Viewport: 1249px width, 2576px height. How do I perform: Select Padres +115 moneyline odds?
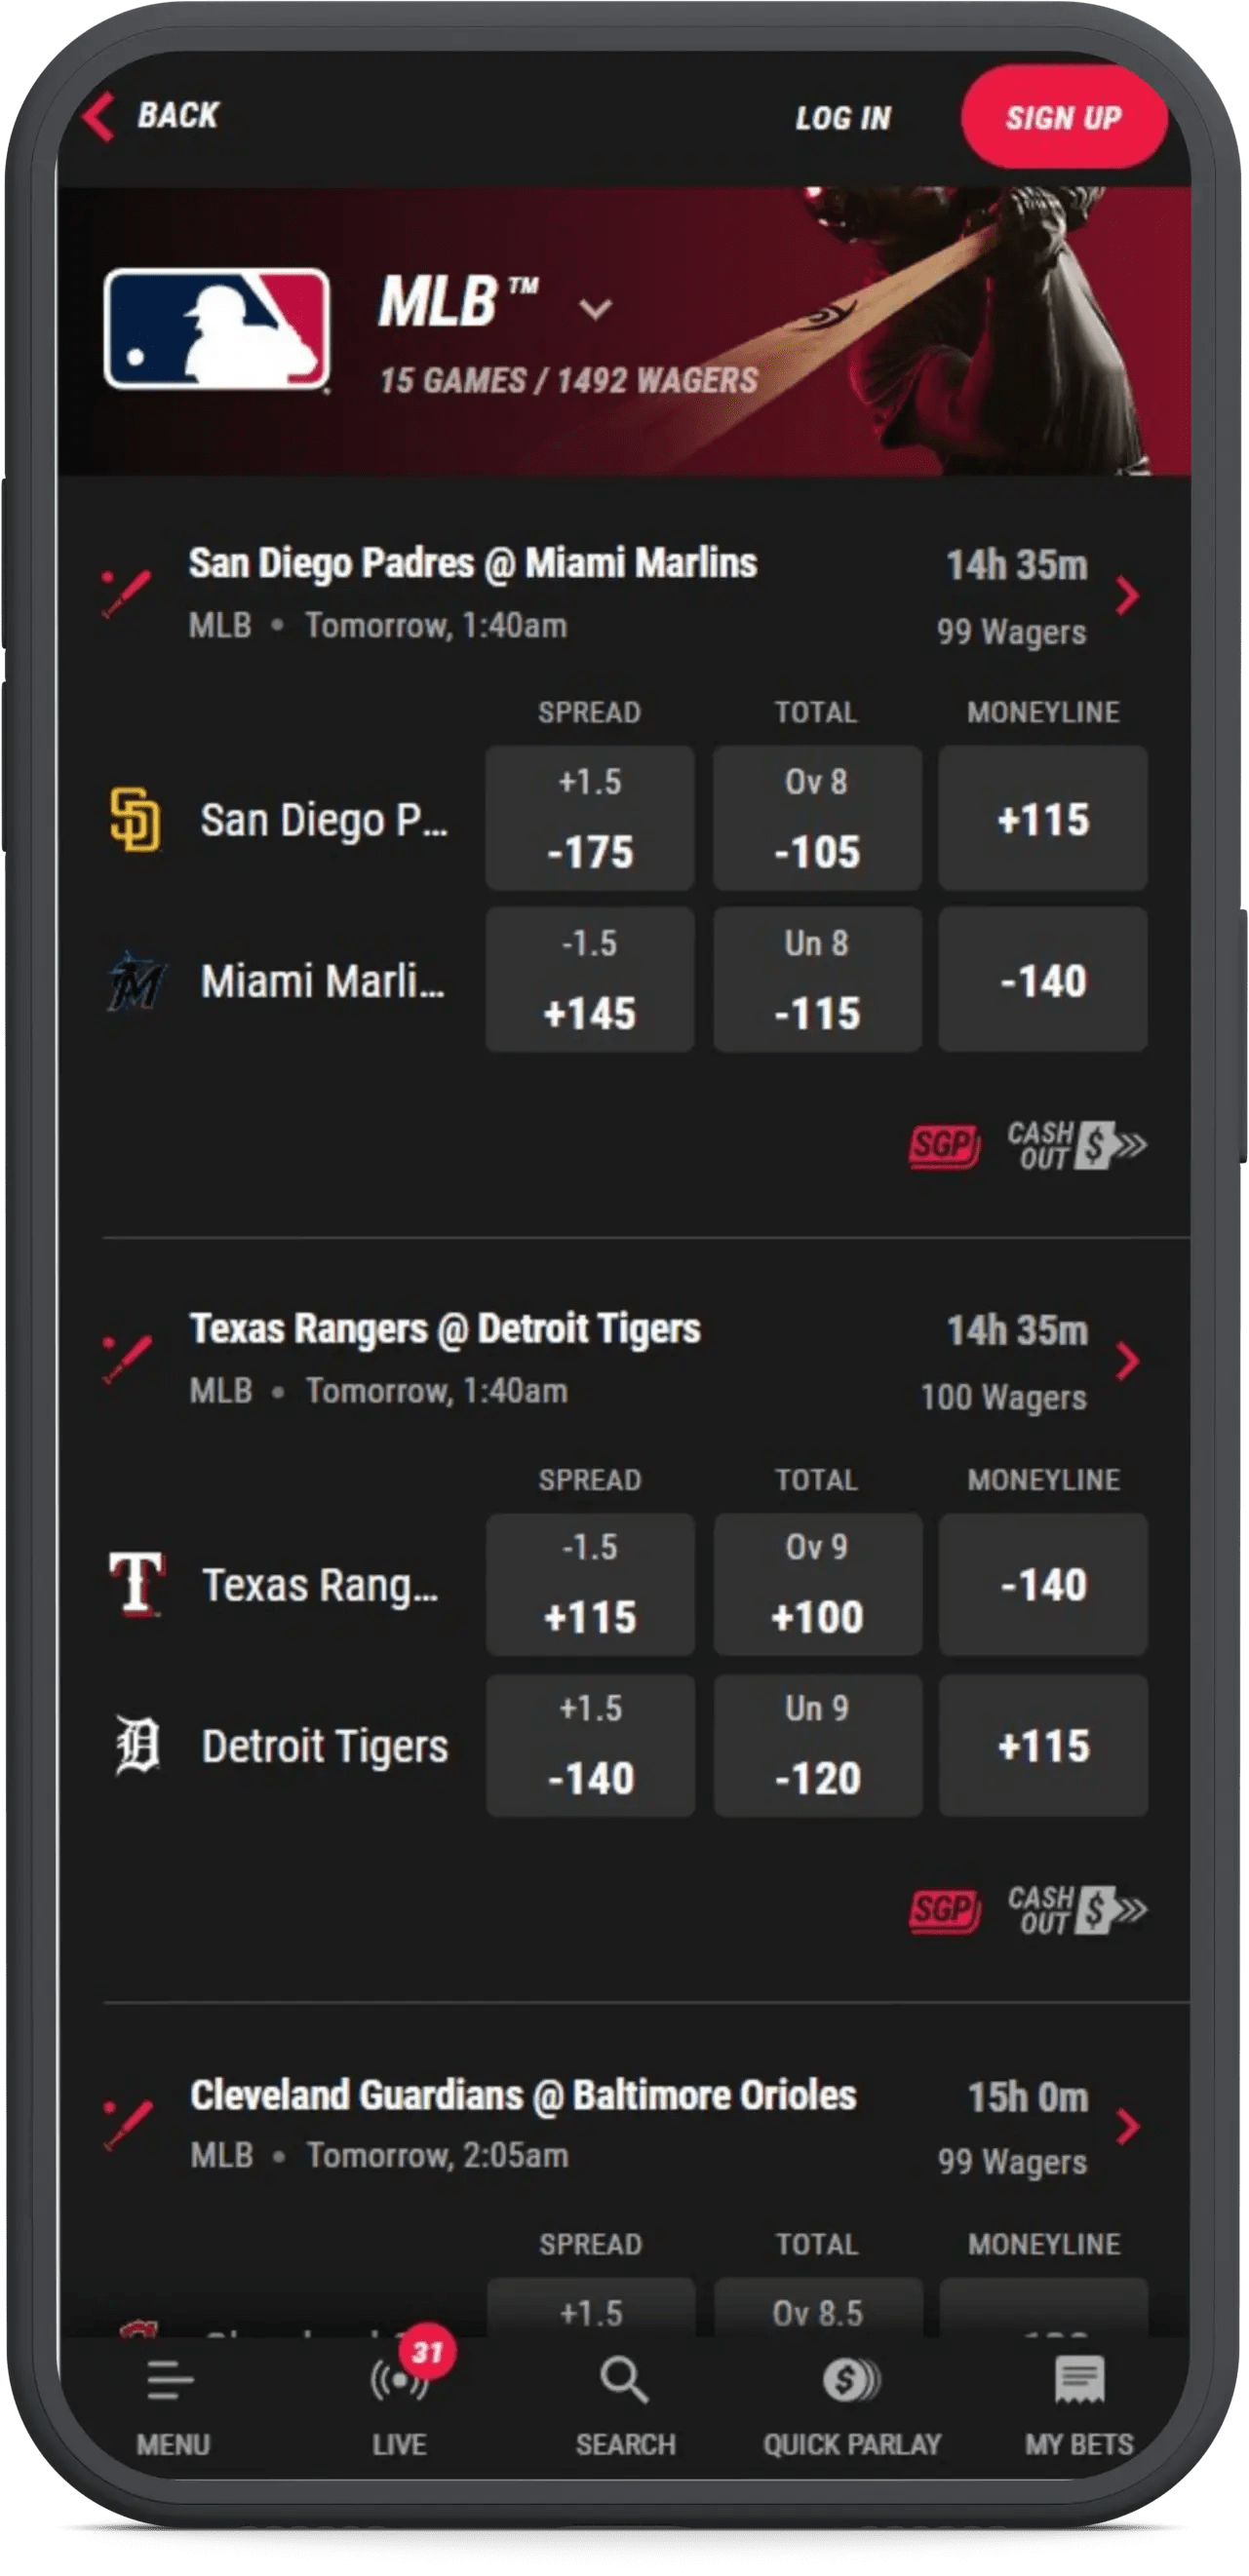pyautogui.click(x=1042, y=819)
